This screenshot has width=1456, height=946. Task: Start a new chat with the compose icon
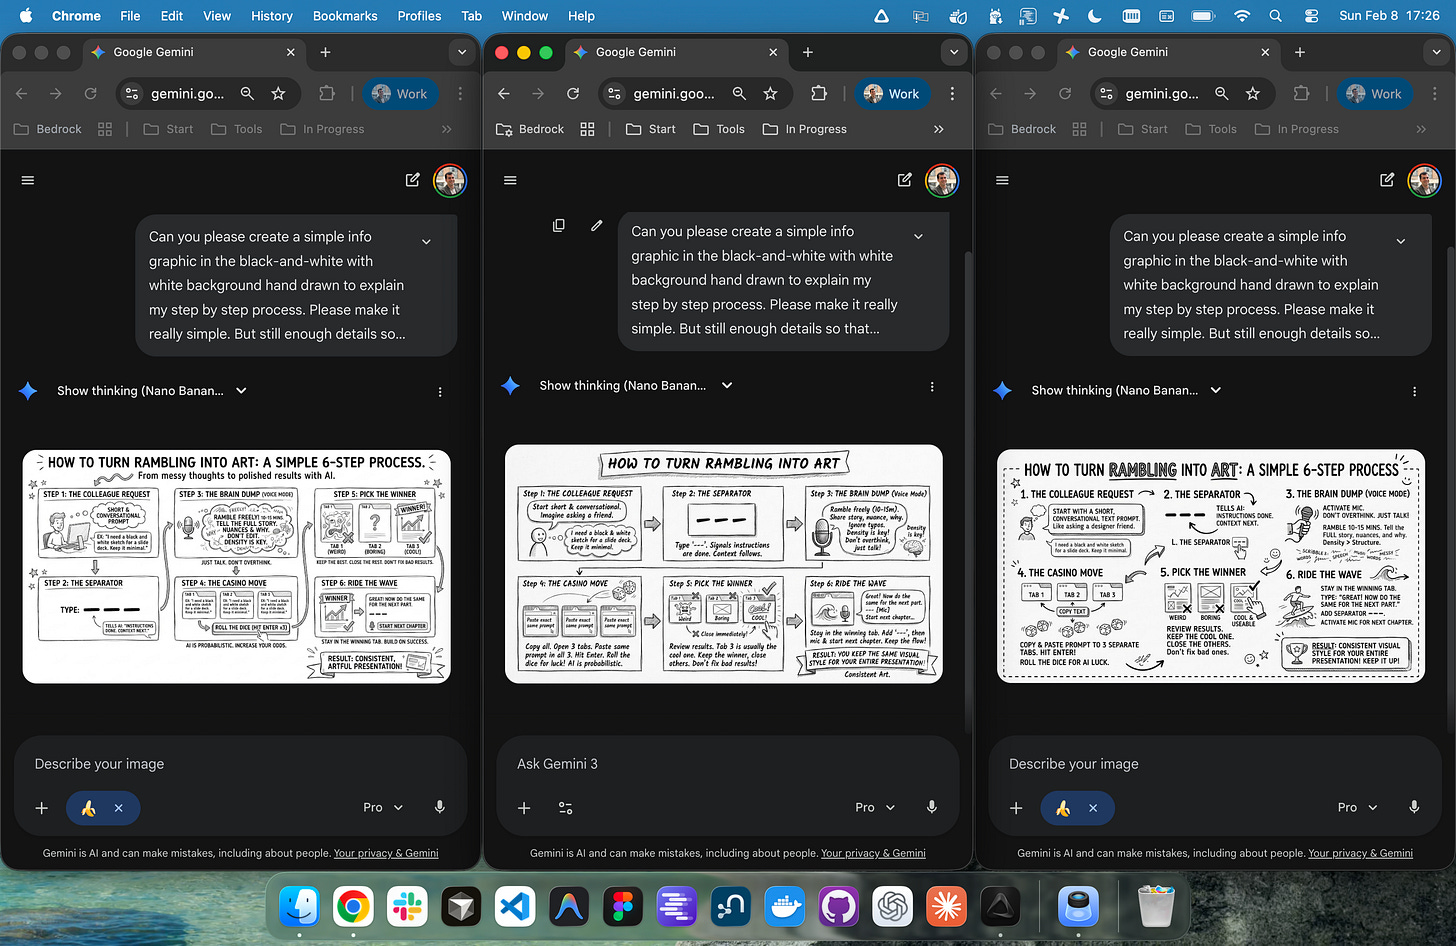click(x=904, y=180)
